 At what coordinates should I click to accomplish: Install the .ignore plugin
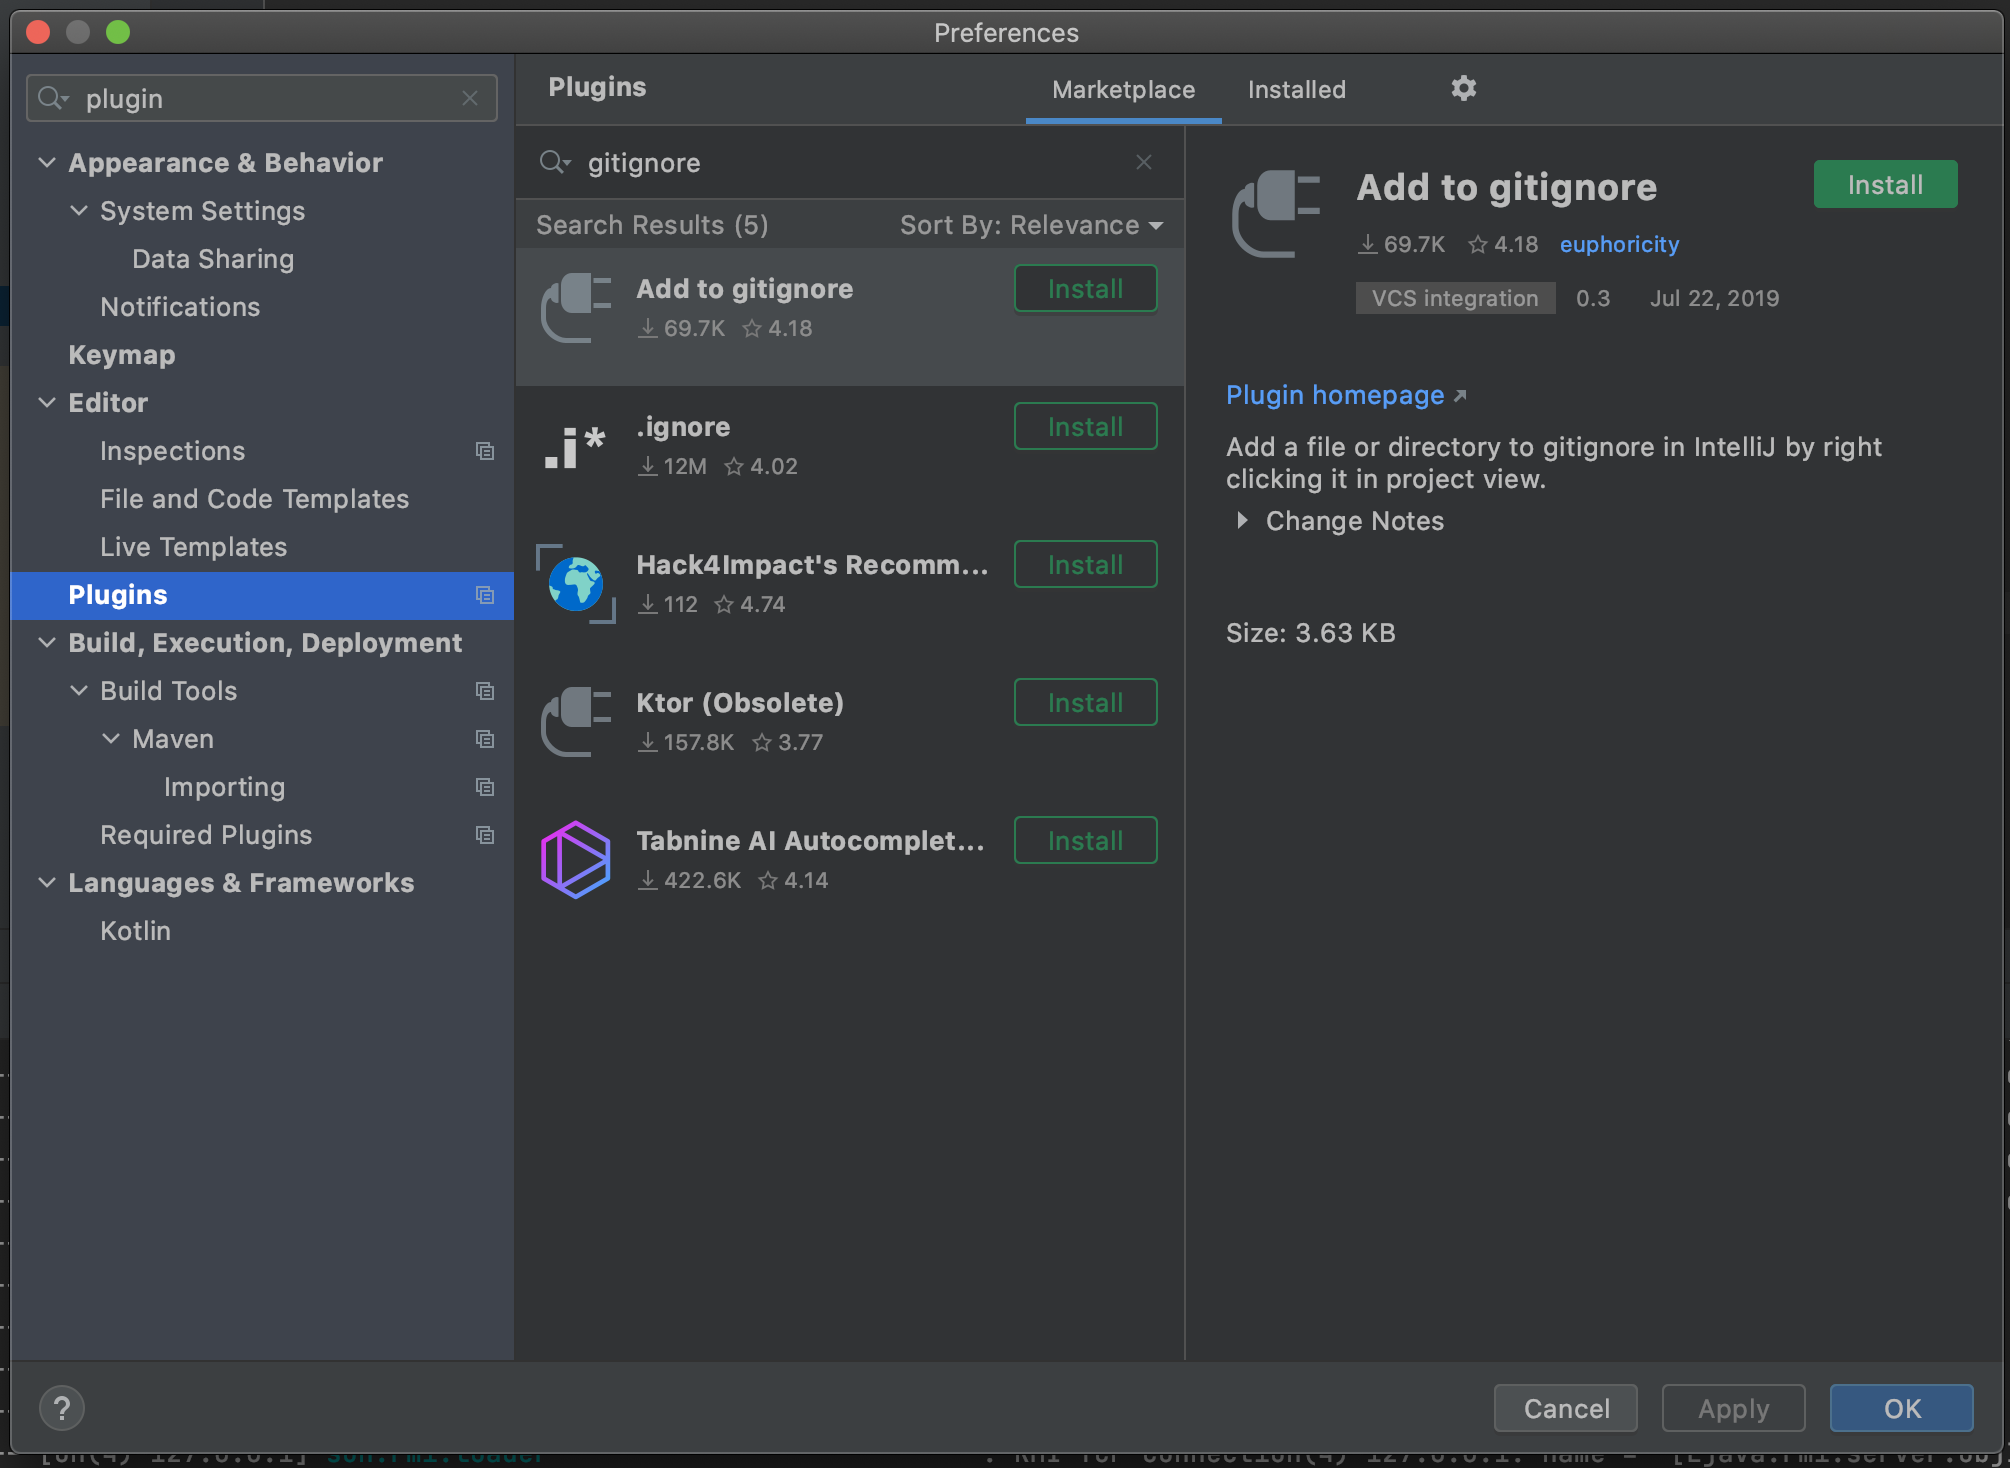pyautogui.click(x=1085, y=427)
